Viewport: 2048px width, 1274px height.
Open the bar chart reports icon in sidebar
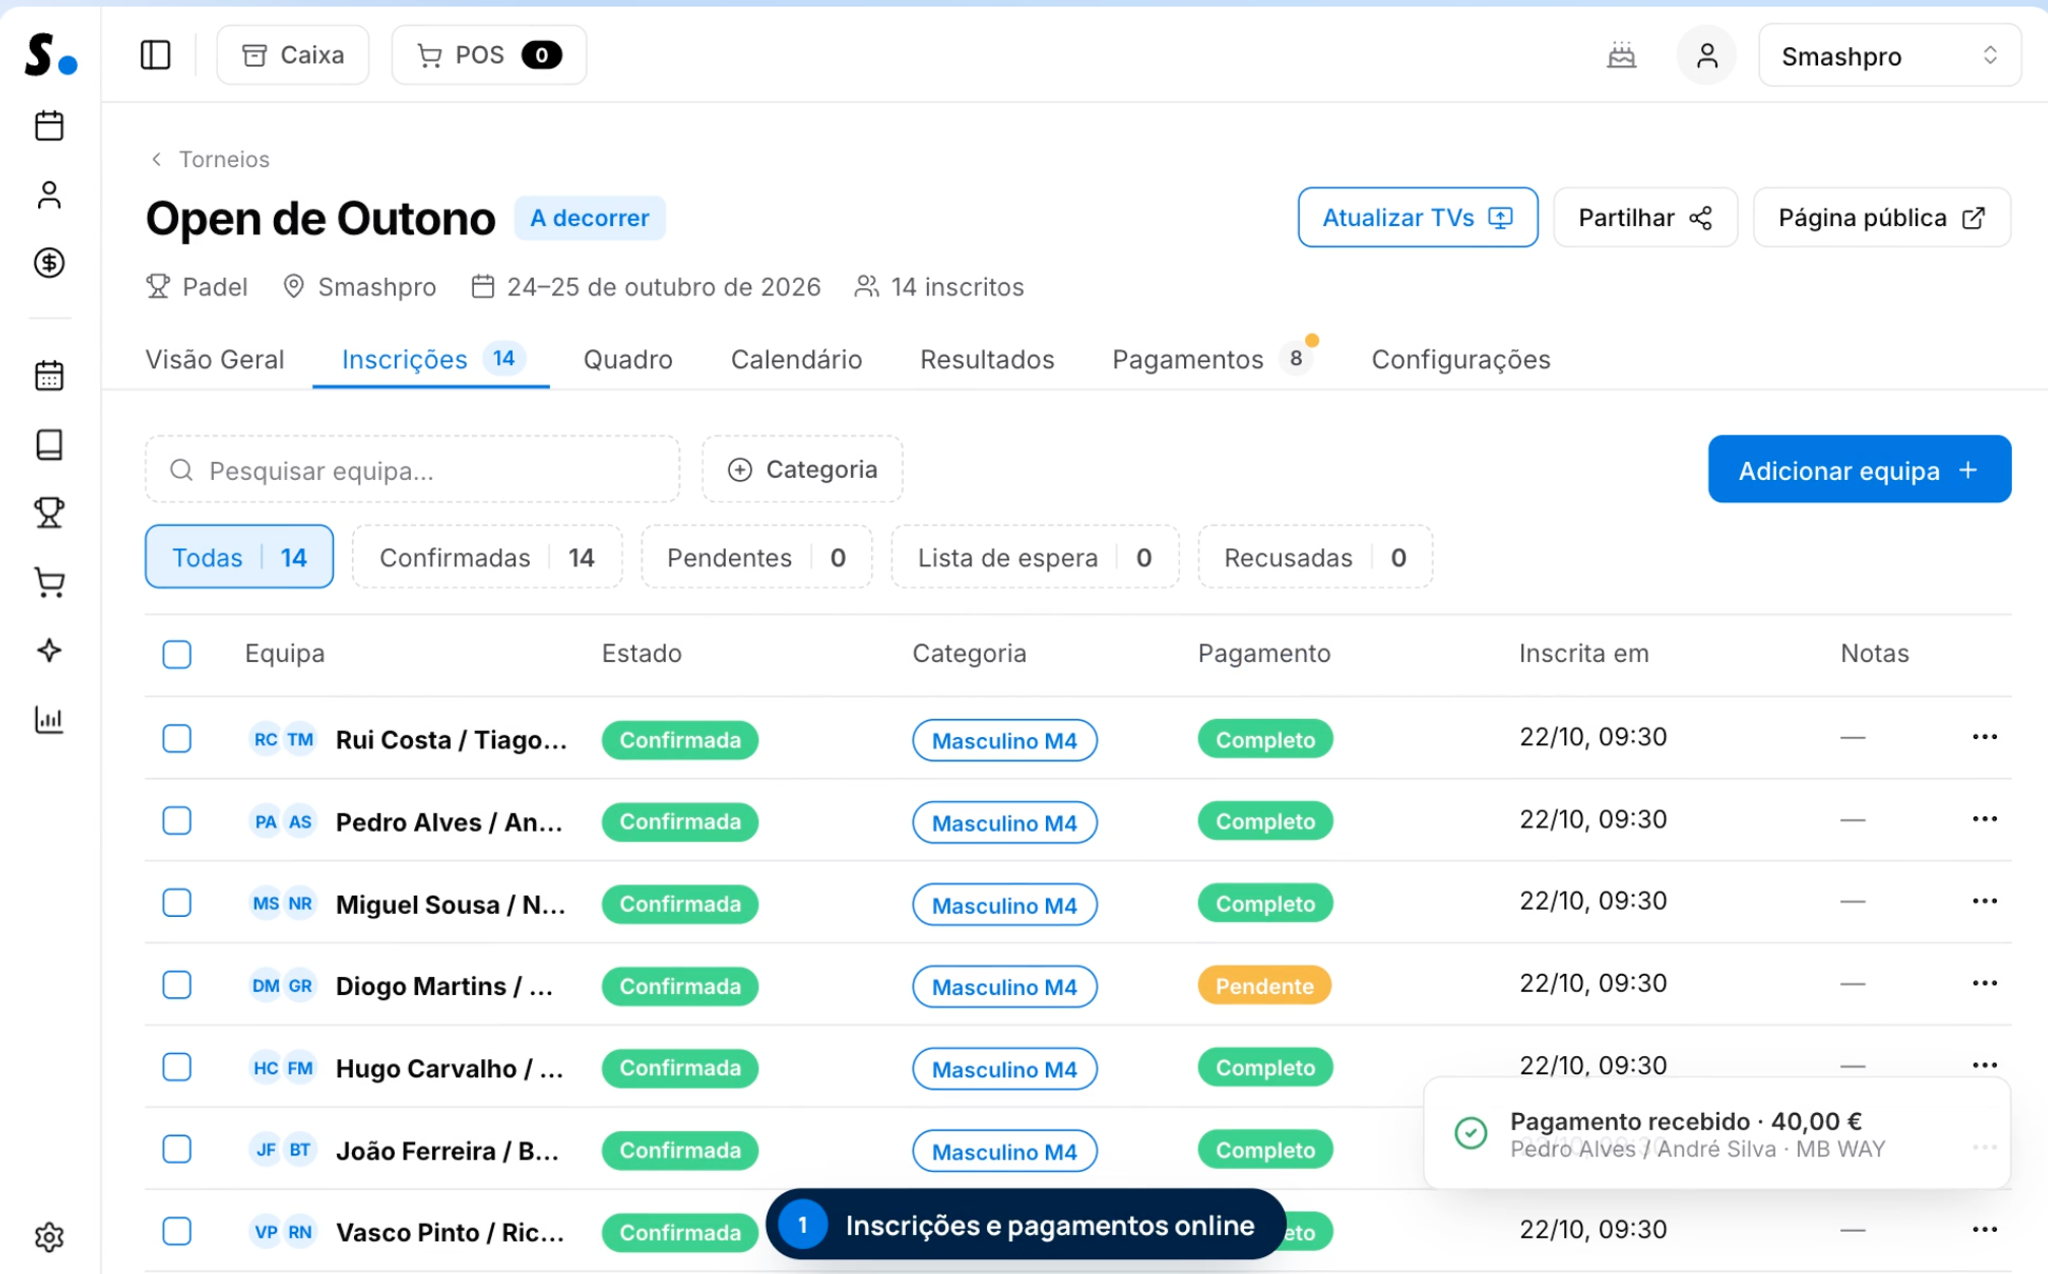pyautogui.click(x=49, y=720)
